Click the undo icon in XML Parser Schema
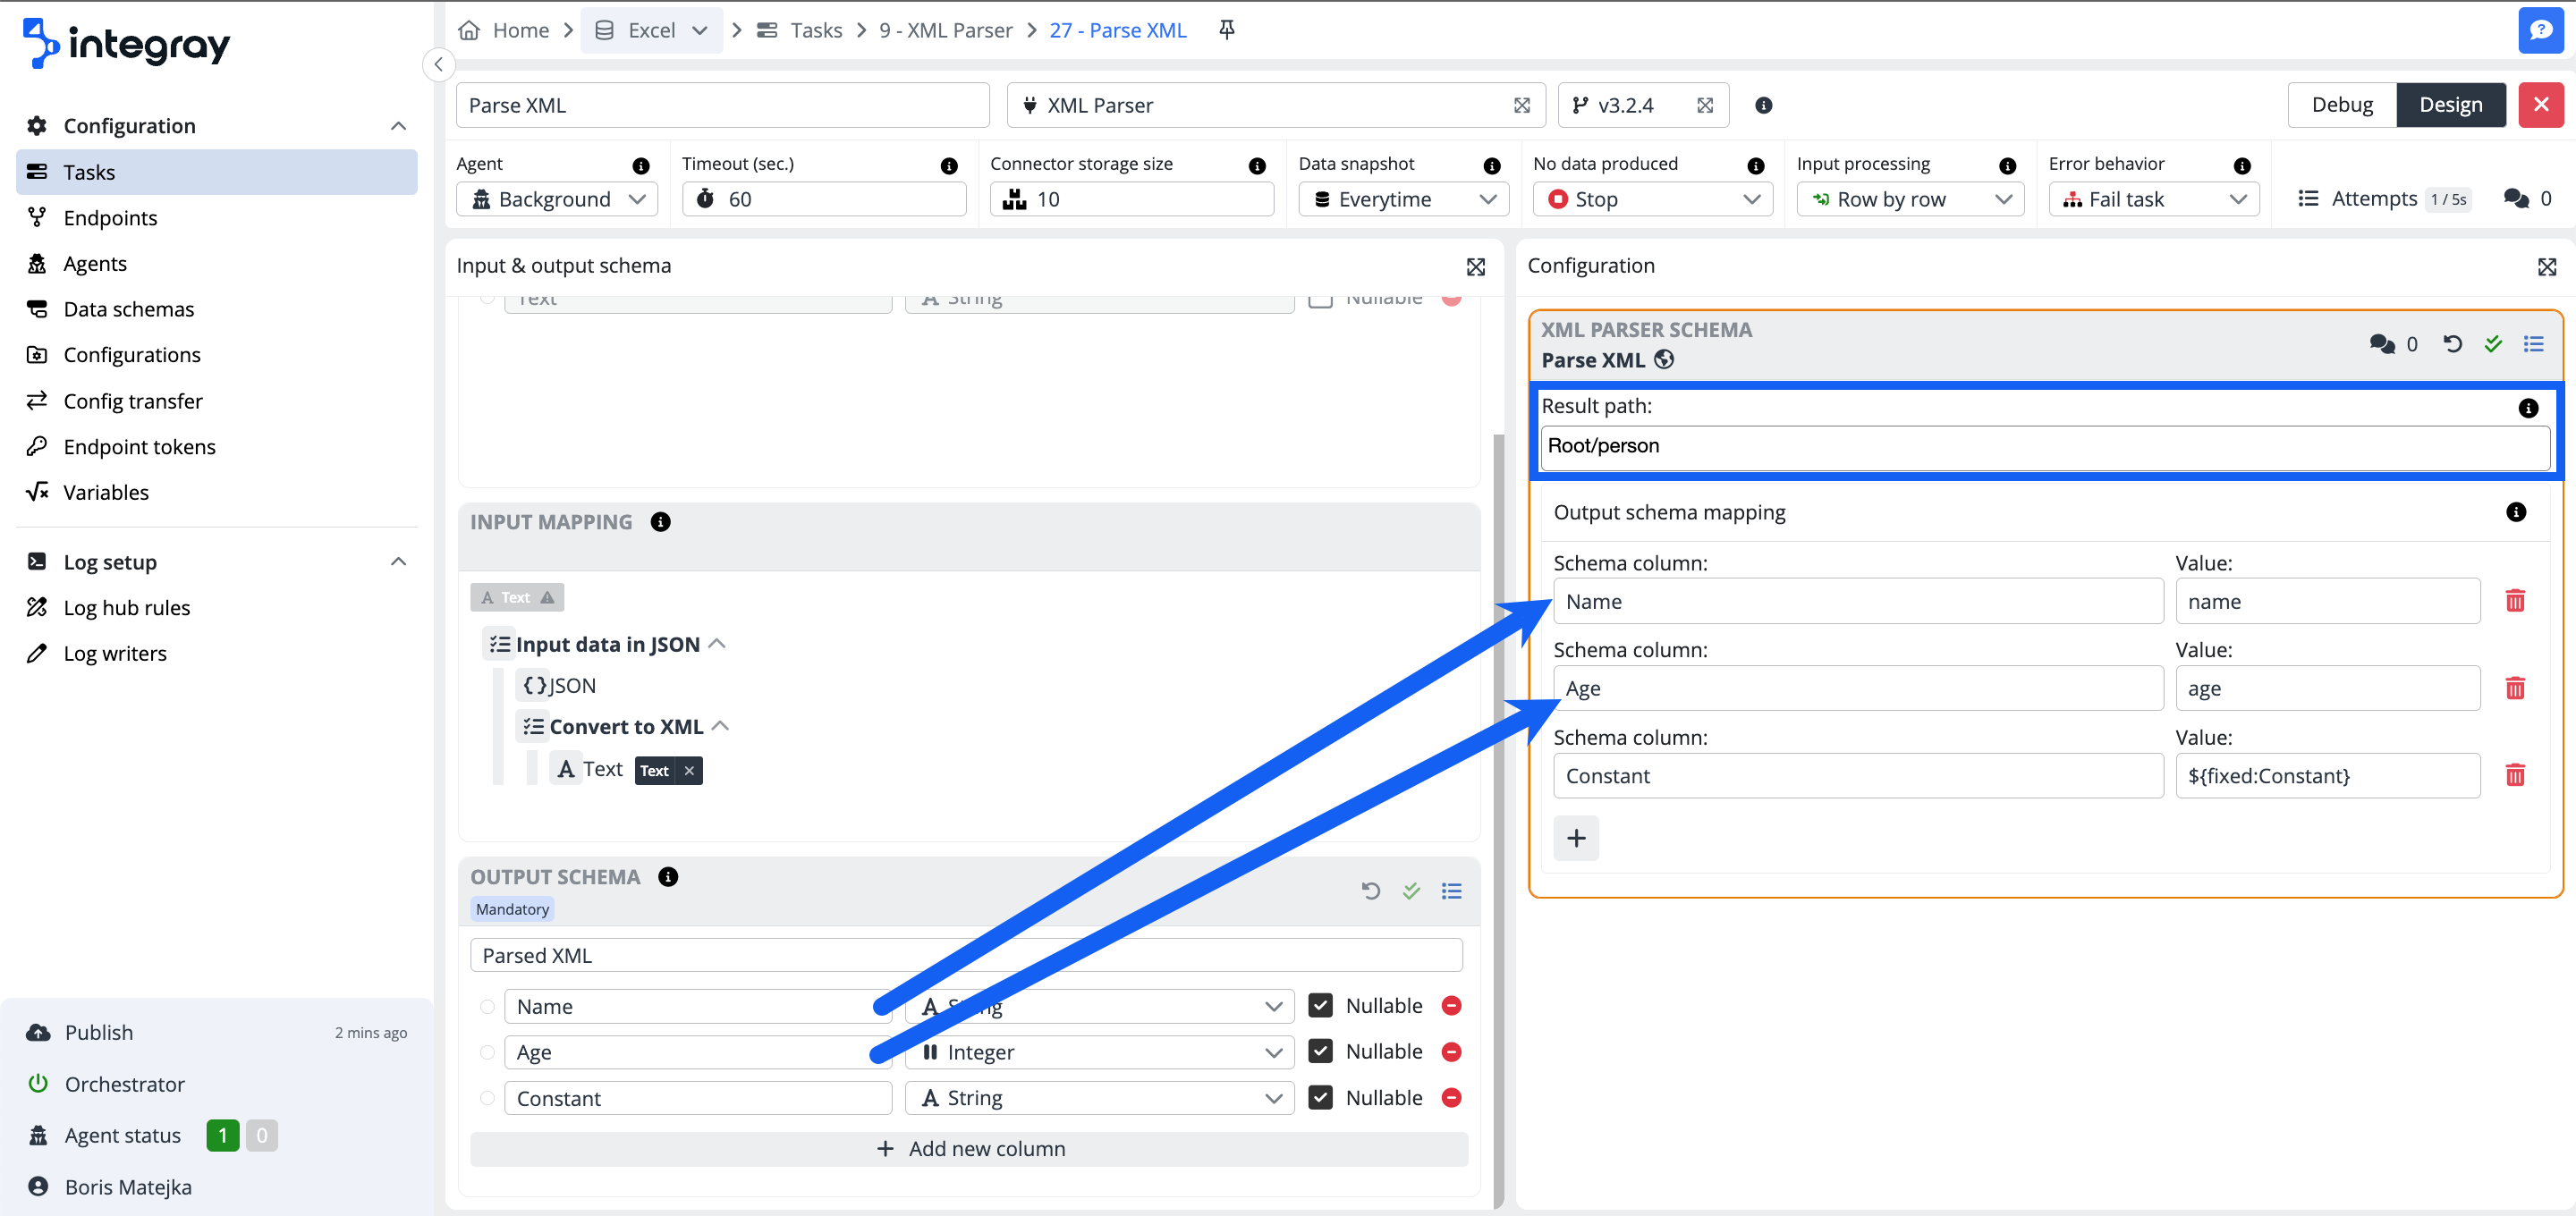 click(2452, 344)
